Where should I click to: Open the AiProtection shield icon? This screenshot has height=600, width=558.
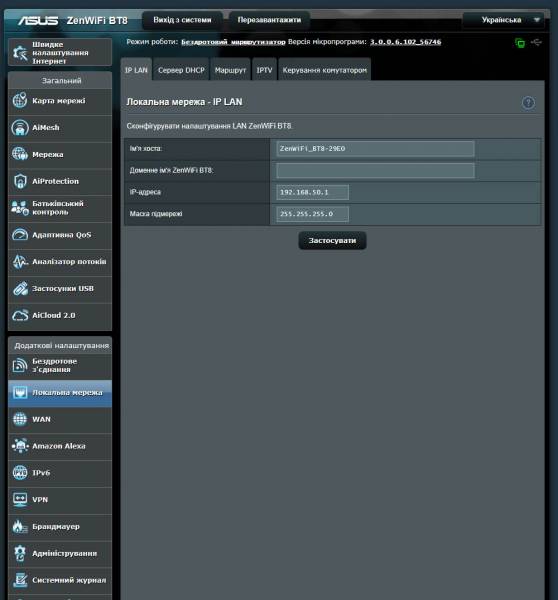(x=20, y=181)
